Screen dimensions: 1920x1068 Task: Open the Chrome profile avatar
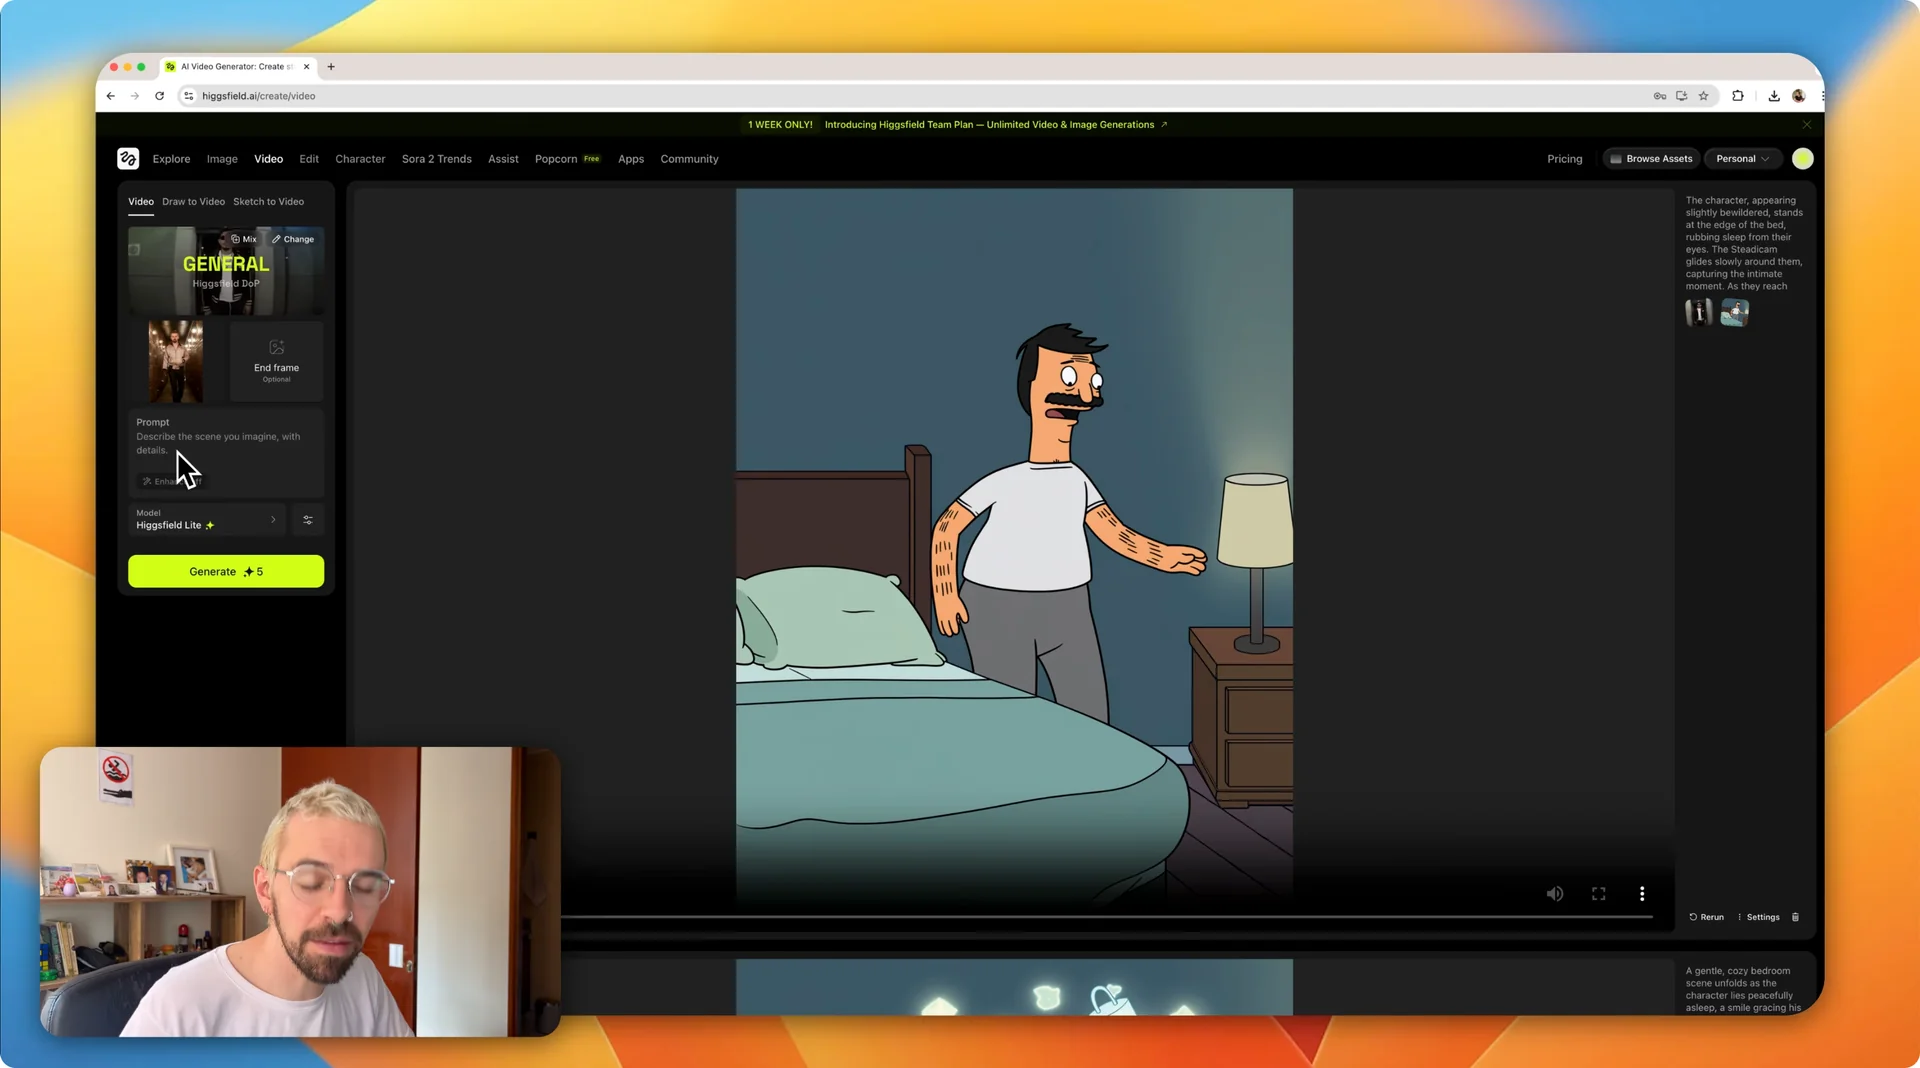coord(1798,96)
